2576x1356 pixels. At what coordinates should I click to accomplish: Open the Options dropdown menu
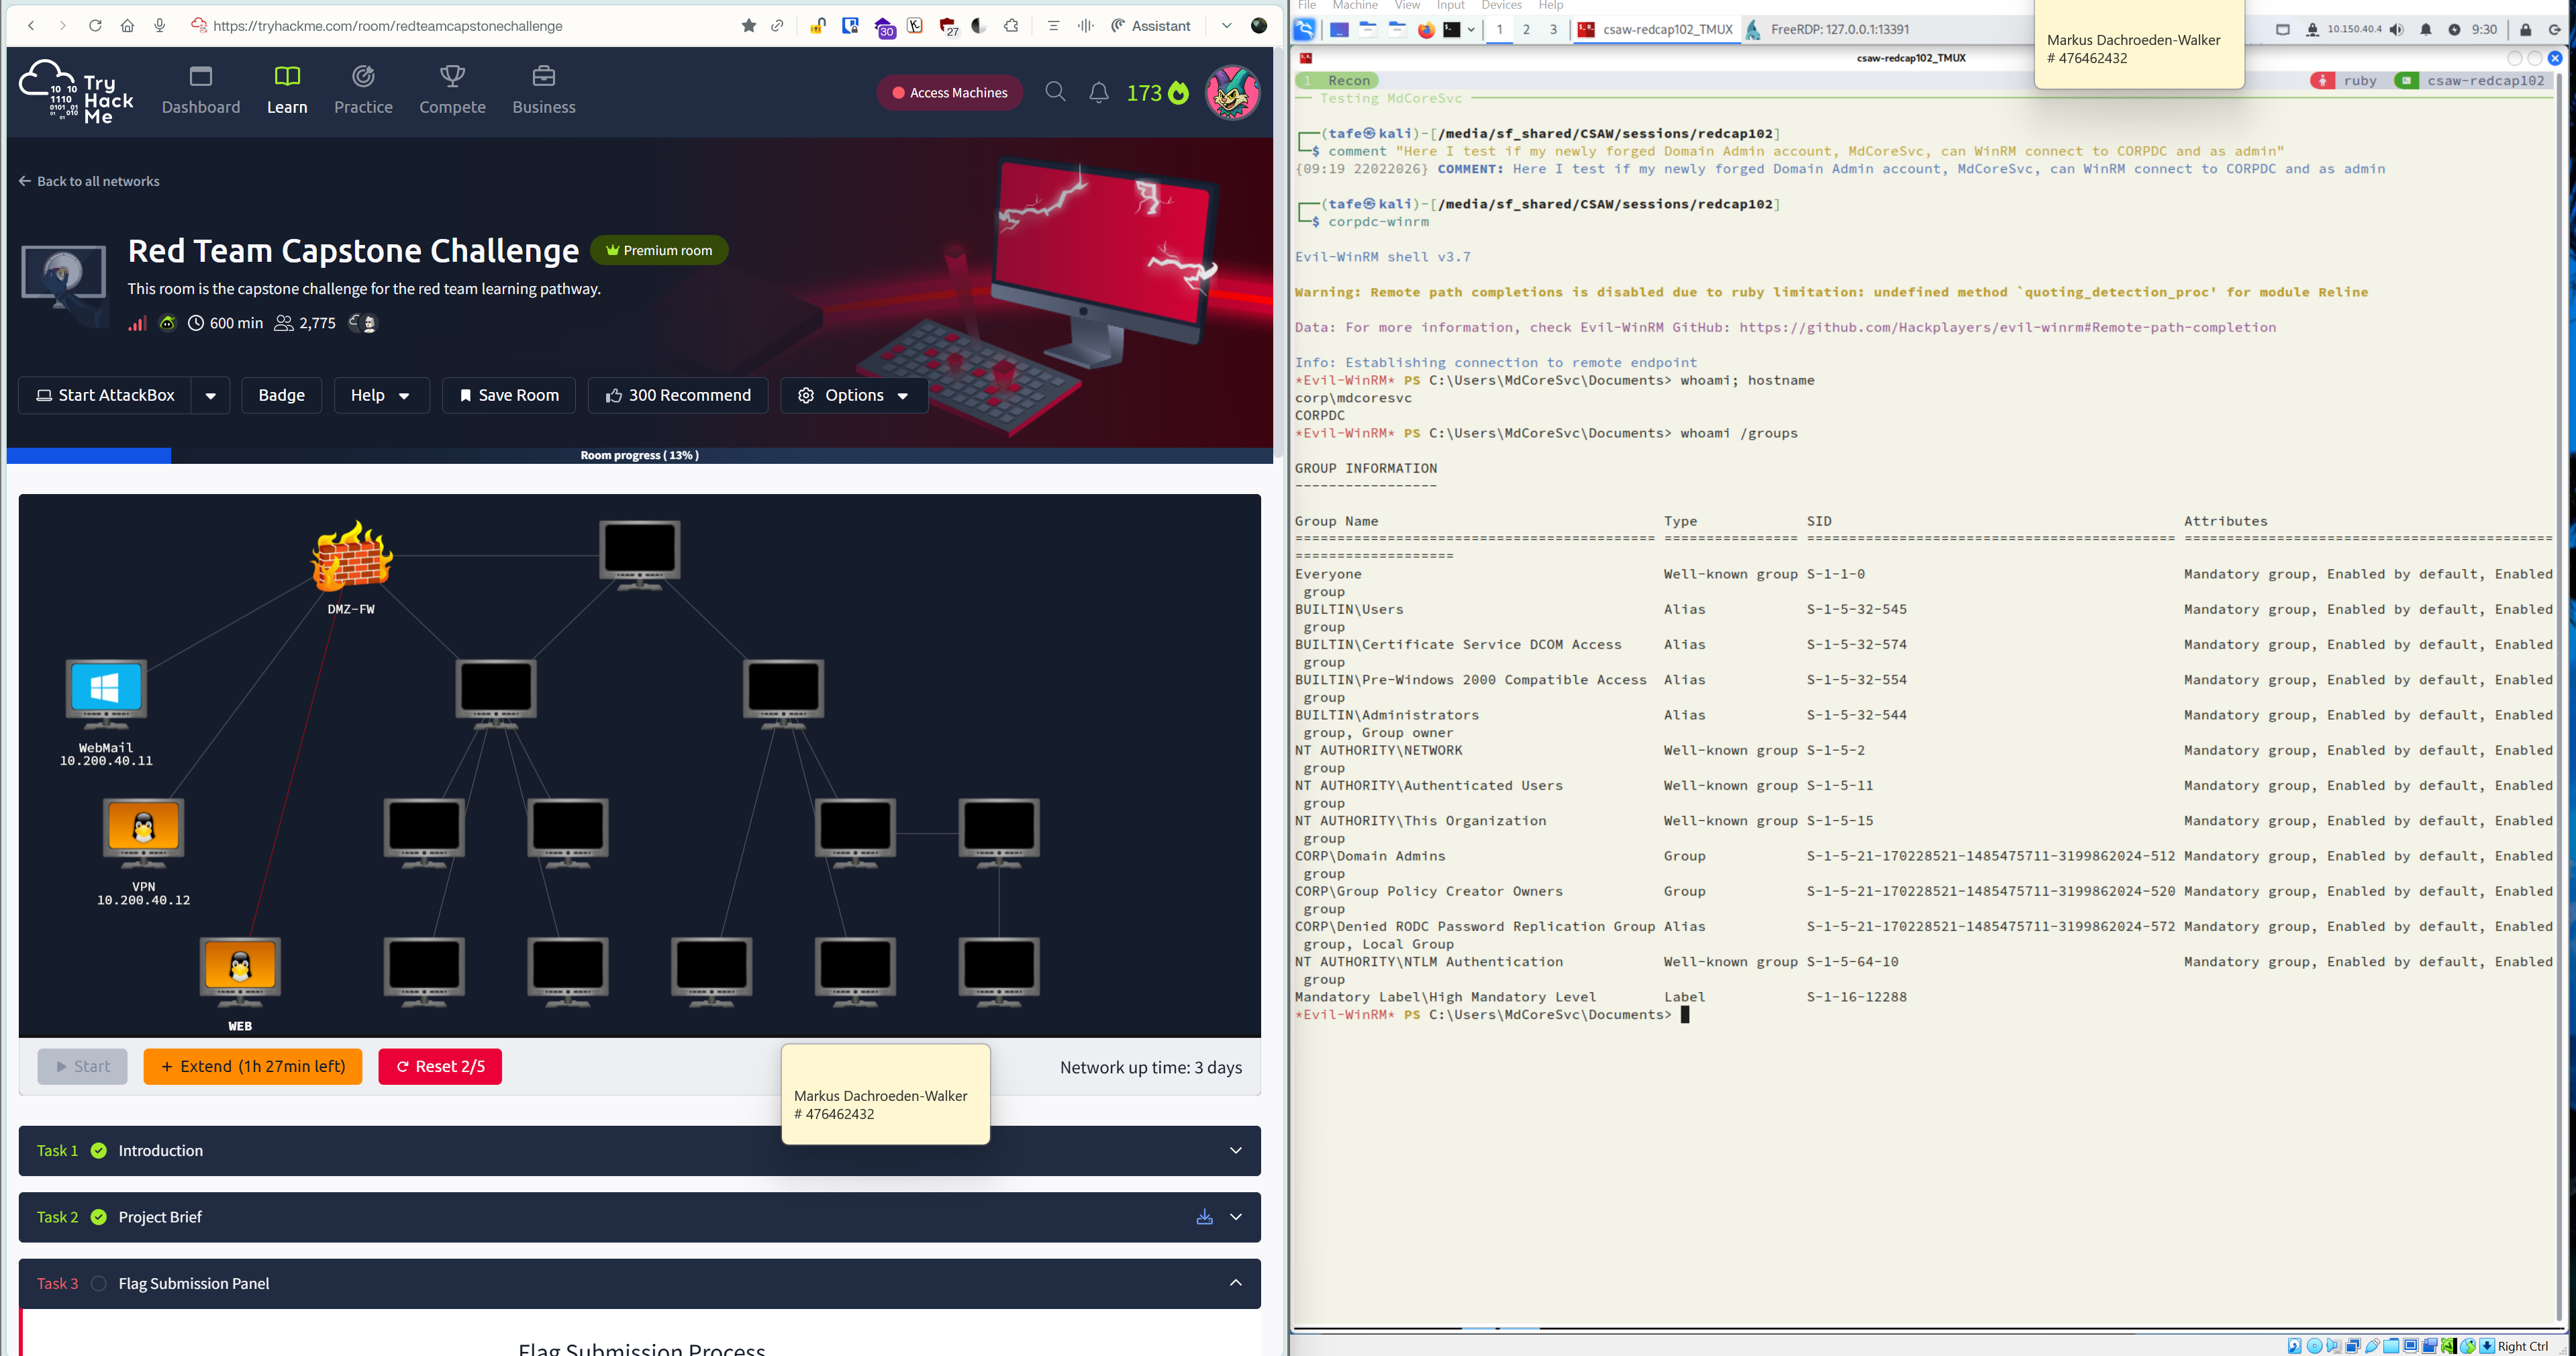854,396
